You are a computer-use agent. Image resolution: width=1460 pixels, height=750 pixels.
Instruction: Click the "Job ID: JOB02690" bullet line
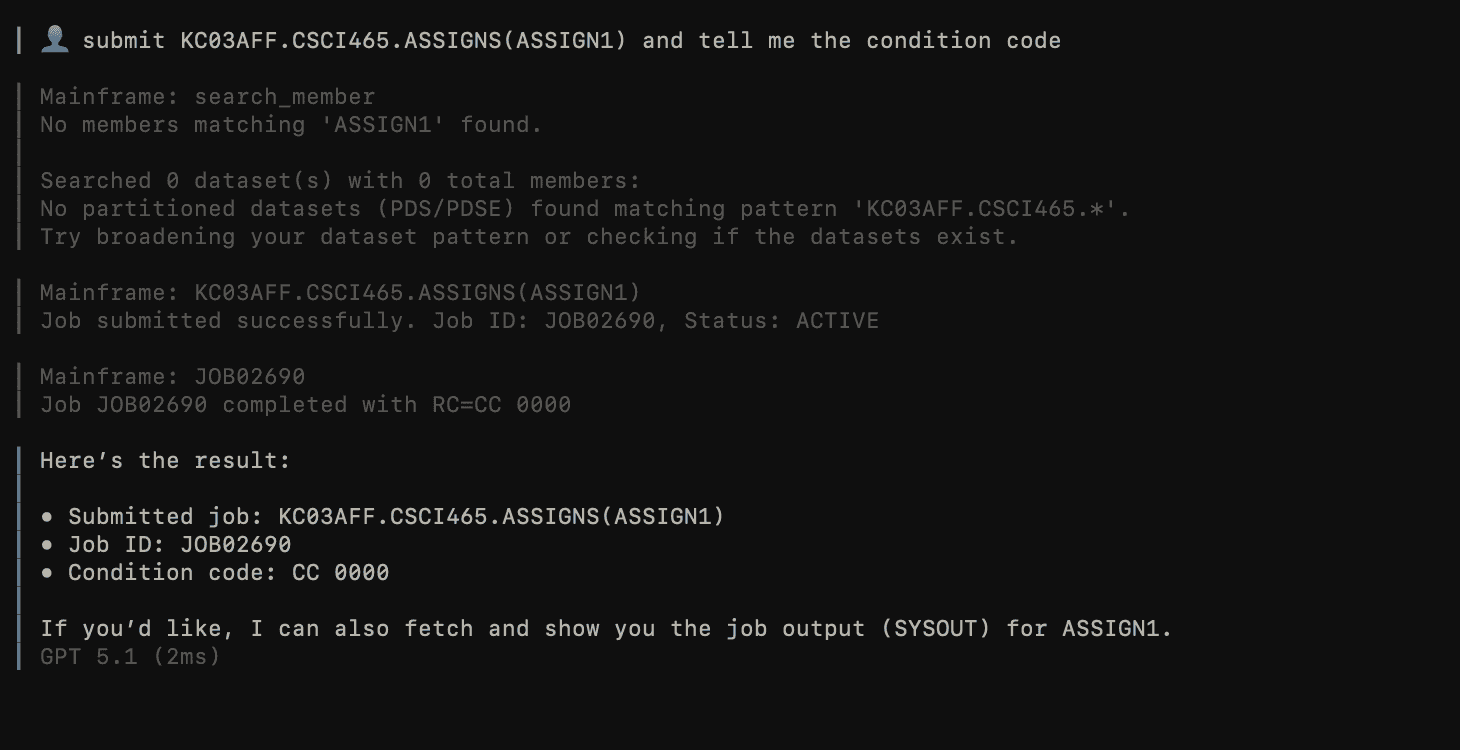coord(179,545)
